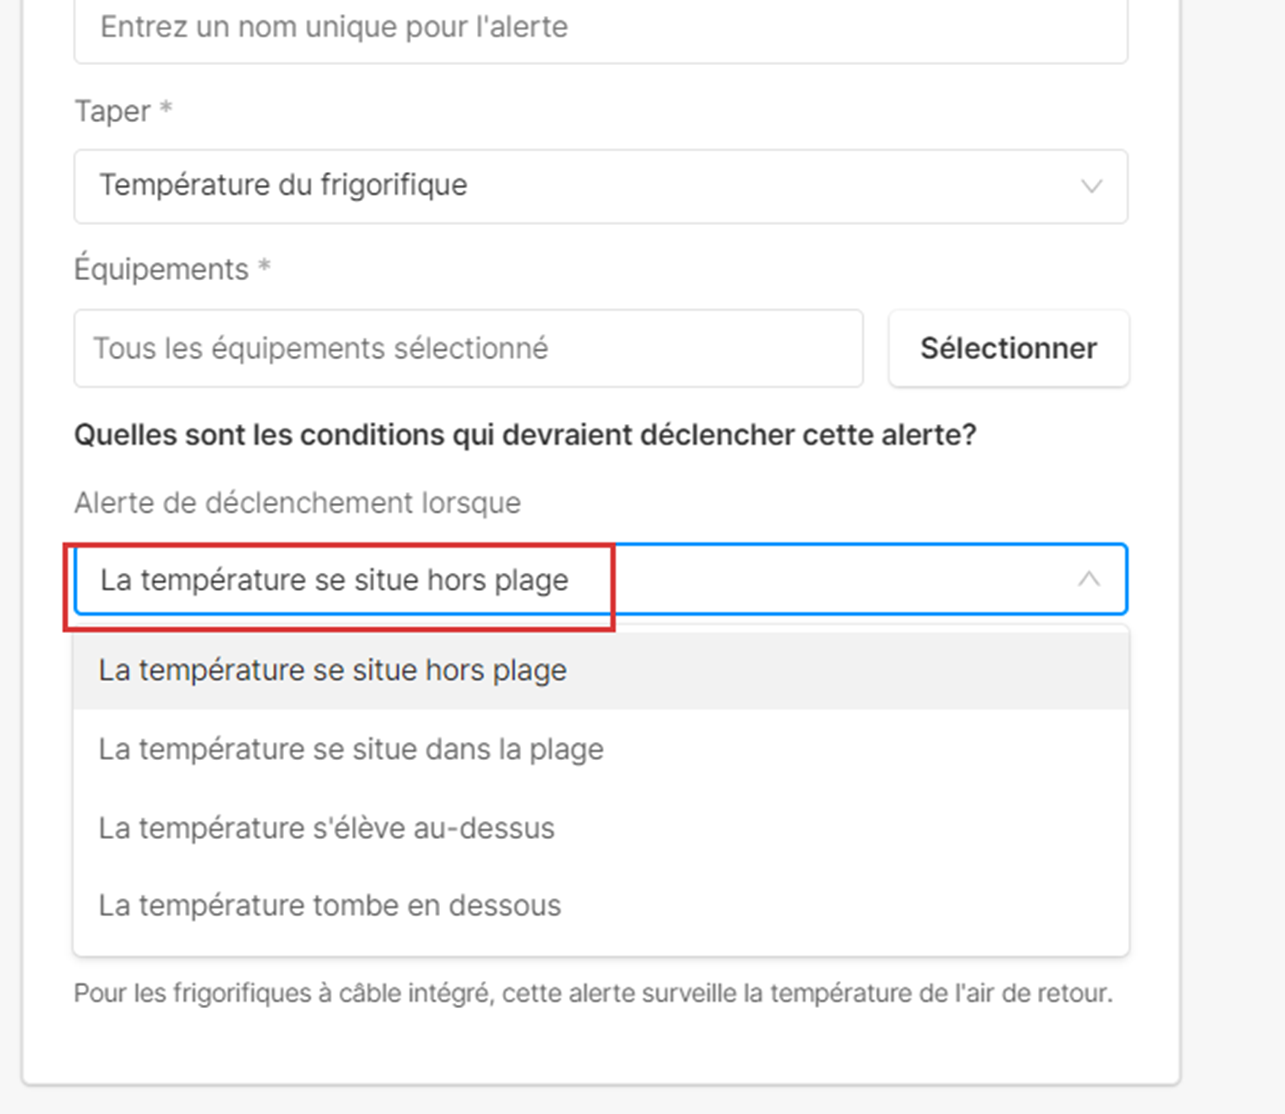
Task: Pick La température s'élève au-dessus option
Action: click(x=327, y=827)
